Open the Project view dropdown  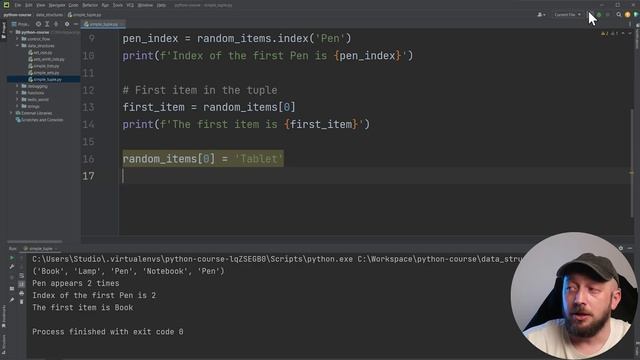tap(20, 24)
